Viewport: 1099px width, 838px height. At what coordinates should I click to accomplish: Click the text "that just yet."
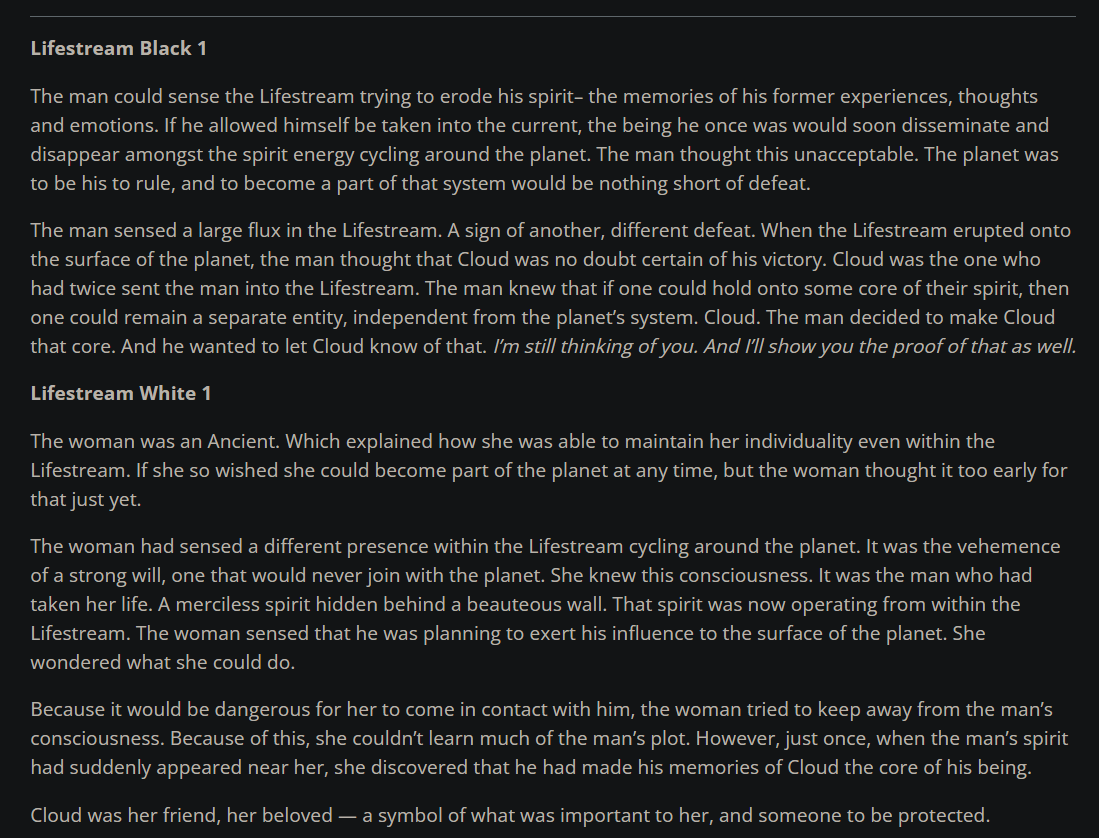coord(86,499)
